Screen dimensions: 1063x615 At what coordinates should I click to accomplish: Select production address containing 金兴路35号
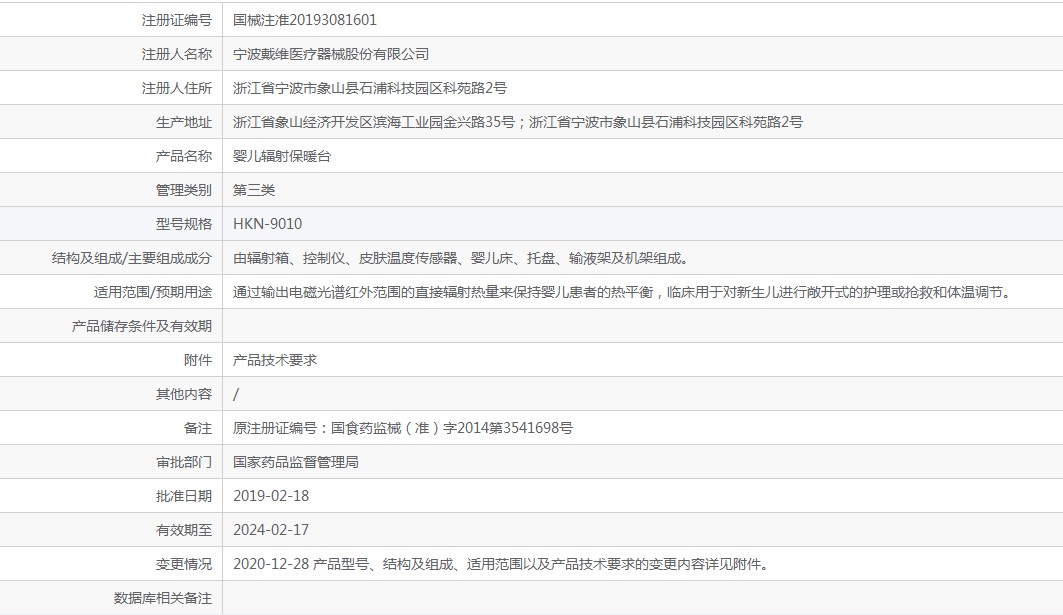click(x=517, y=122)
